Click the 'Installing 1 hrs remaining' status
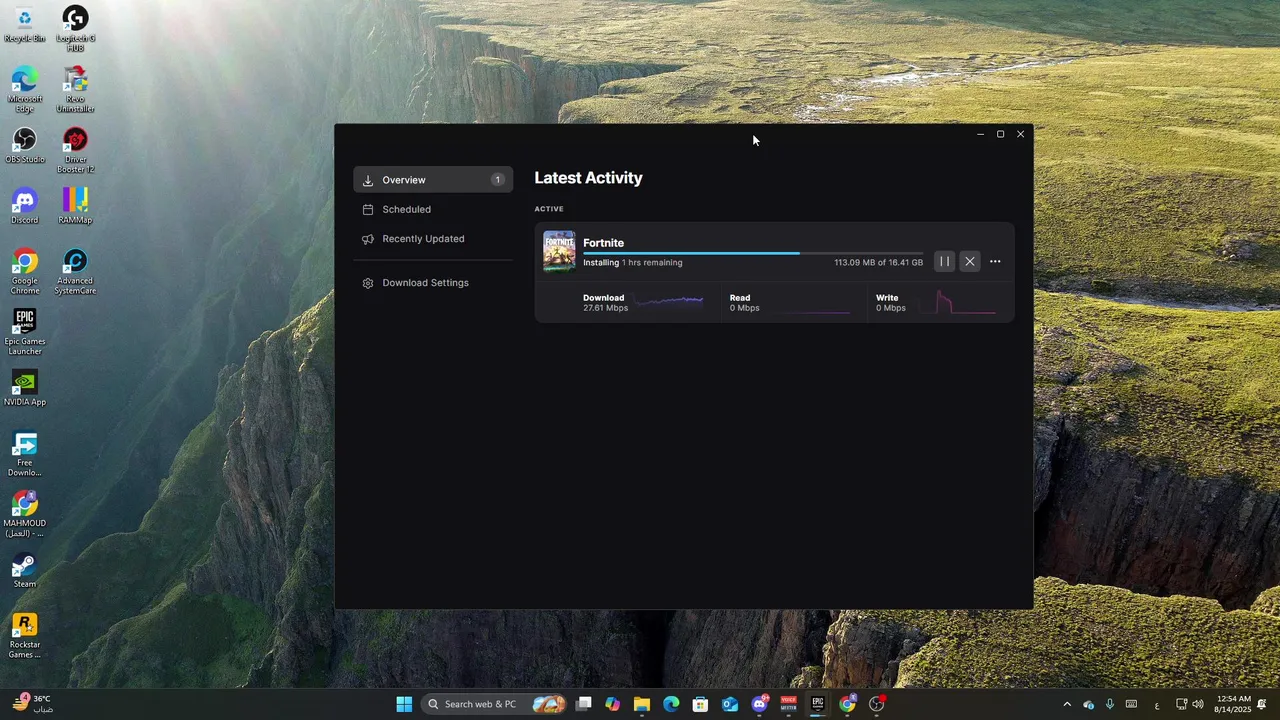The width and height of the screenshot is (1280, 720). (x=632, y=263)
